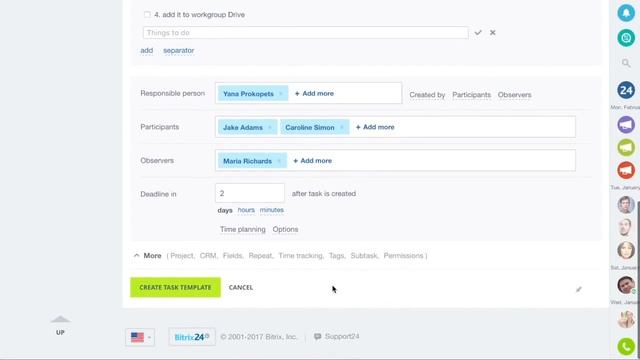640x360 pixels.
Task: Open Time planning settings
Action: tap(243, 229)
